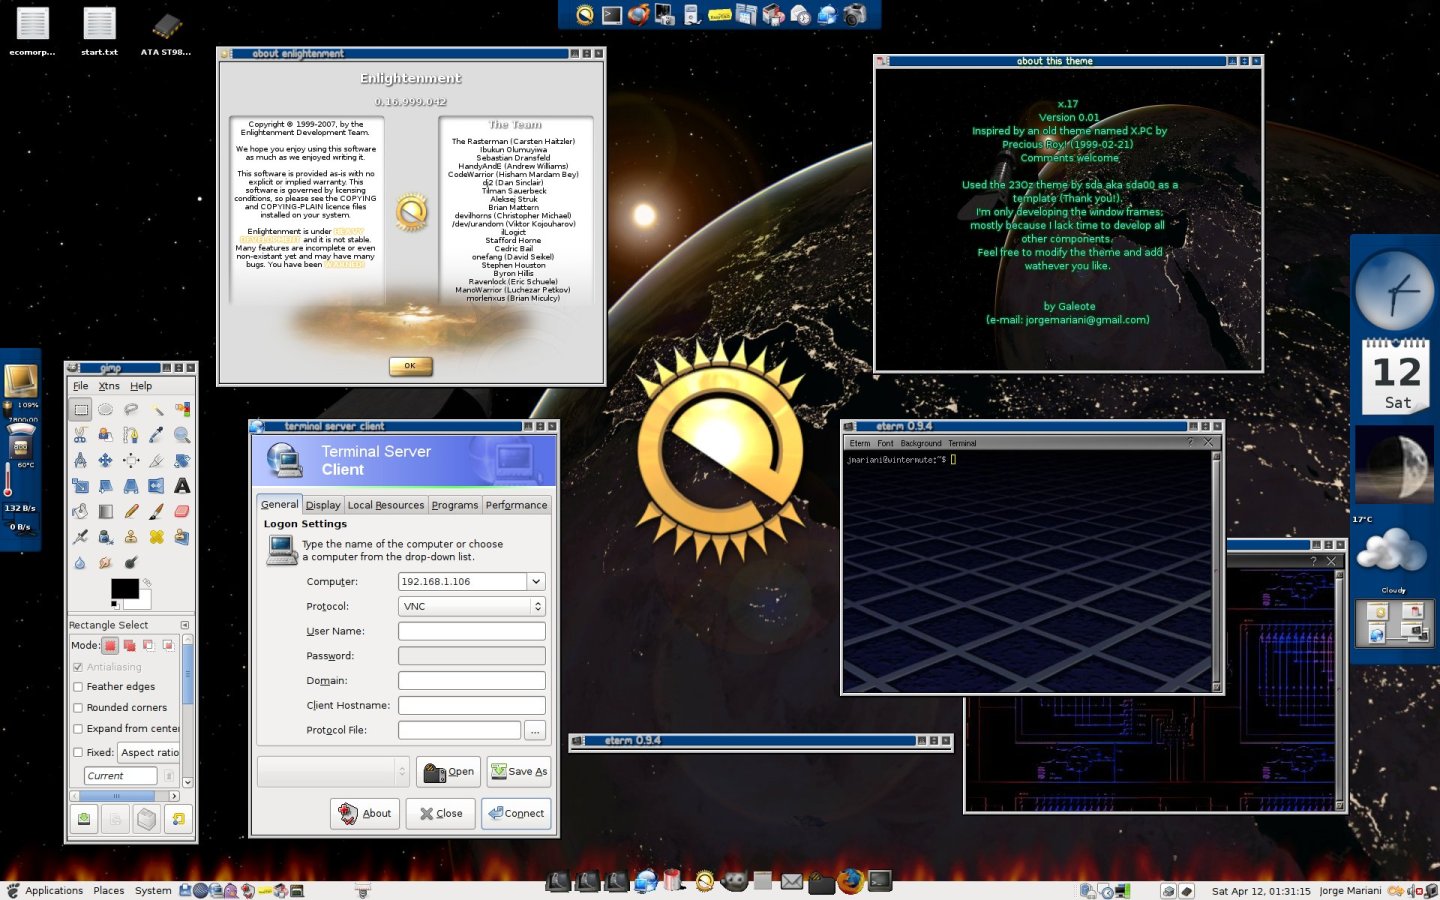Set selection Mode to subtract from selection

point(148,646)
